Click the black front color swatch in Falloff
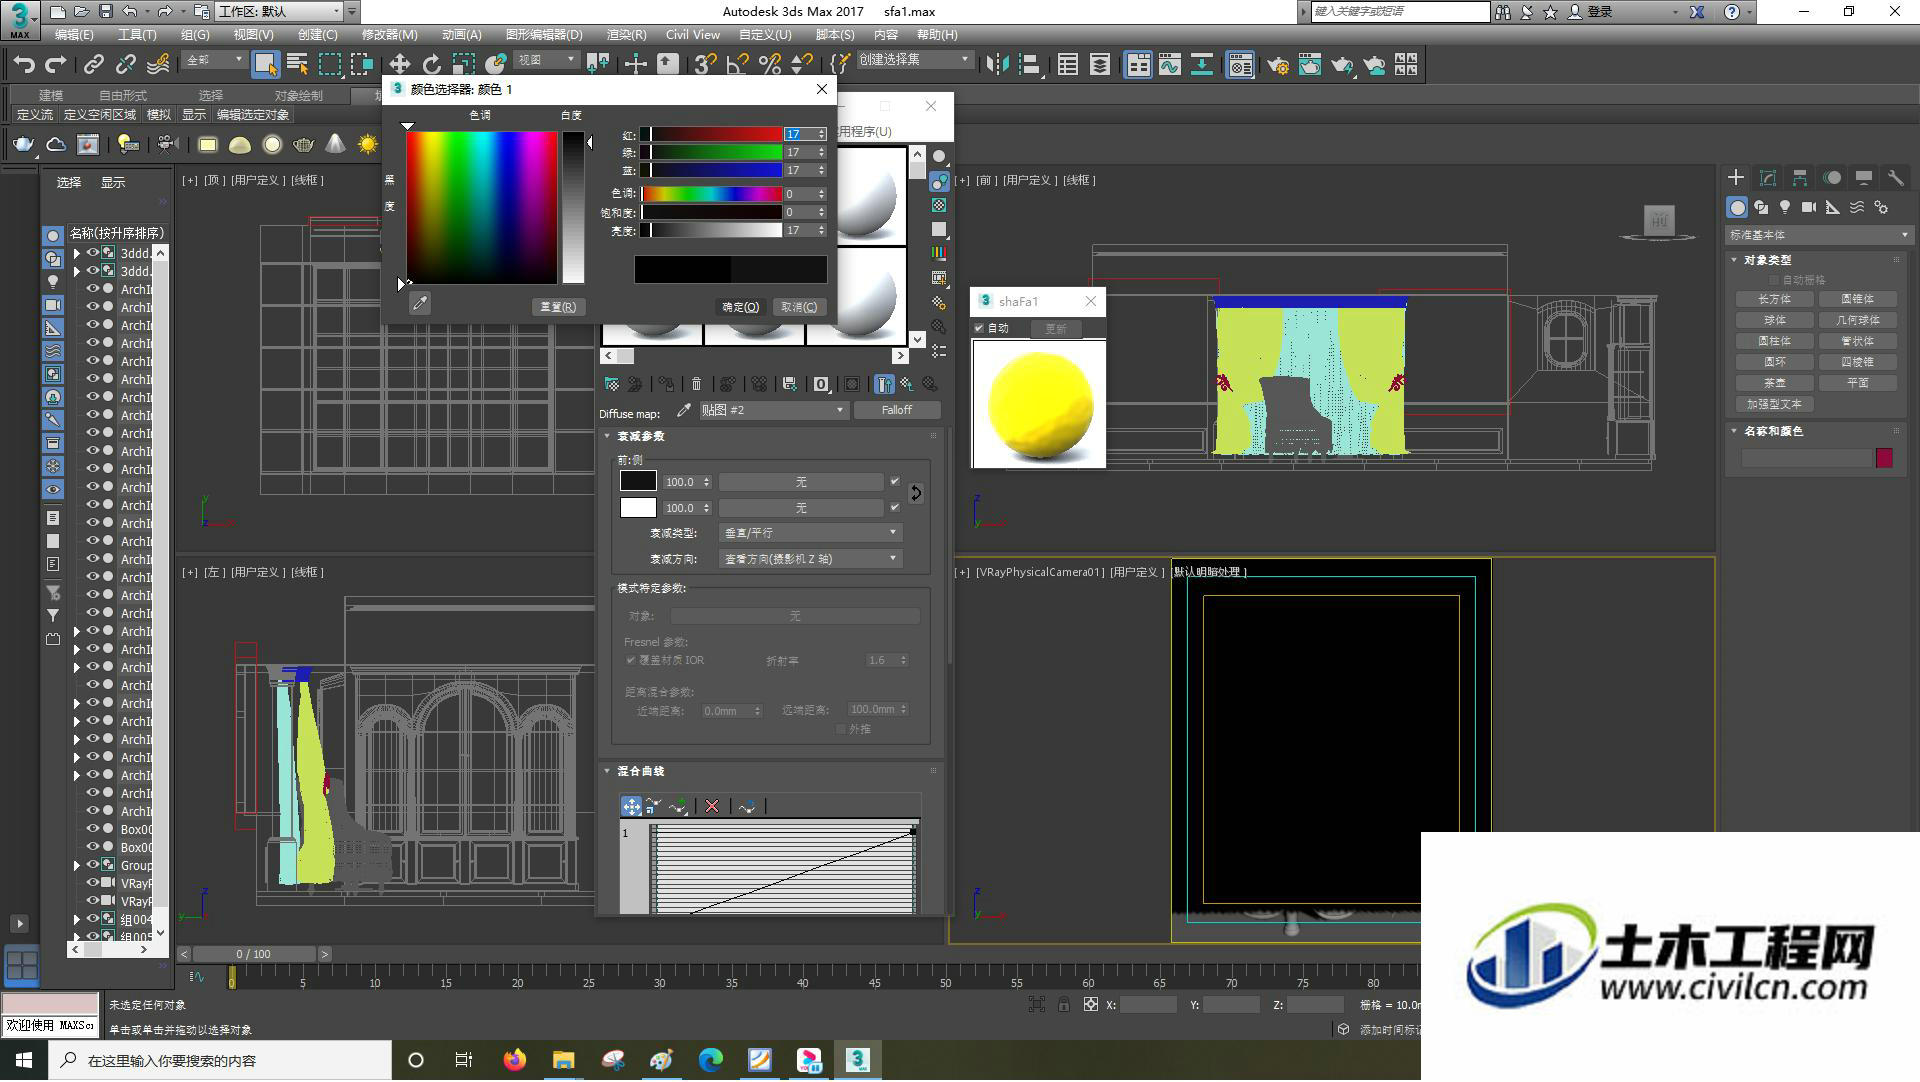1920x1082 pixels. click(638, 481)
